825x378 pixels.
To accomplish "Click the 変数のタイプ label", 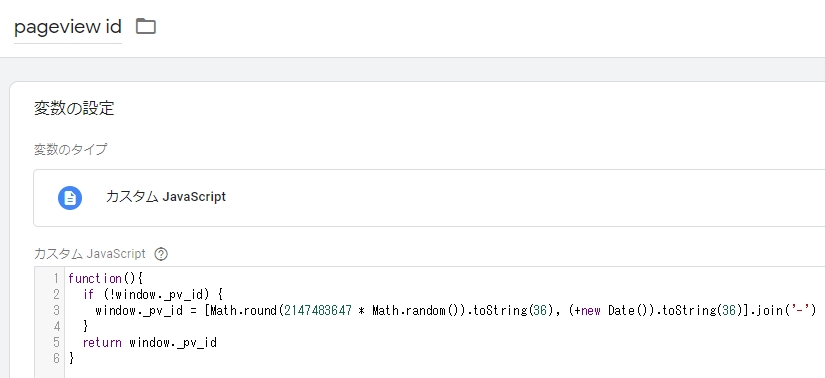I will (x=71, y=150).
